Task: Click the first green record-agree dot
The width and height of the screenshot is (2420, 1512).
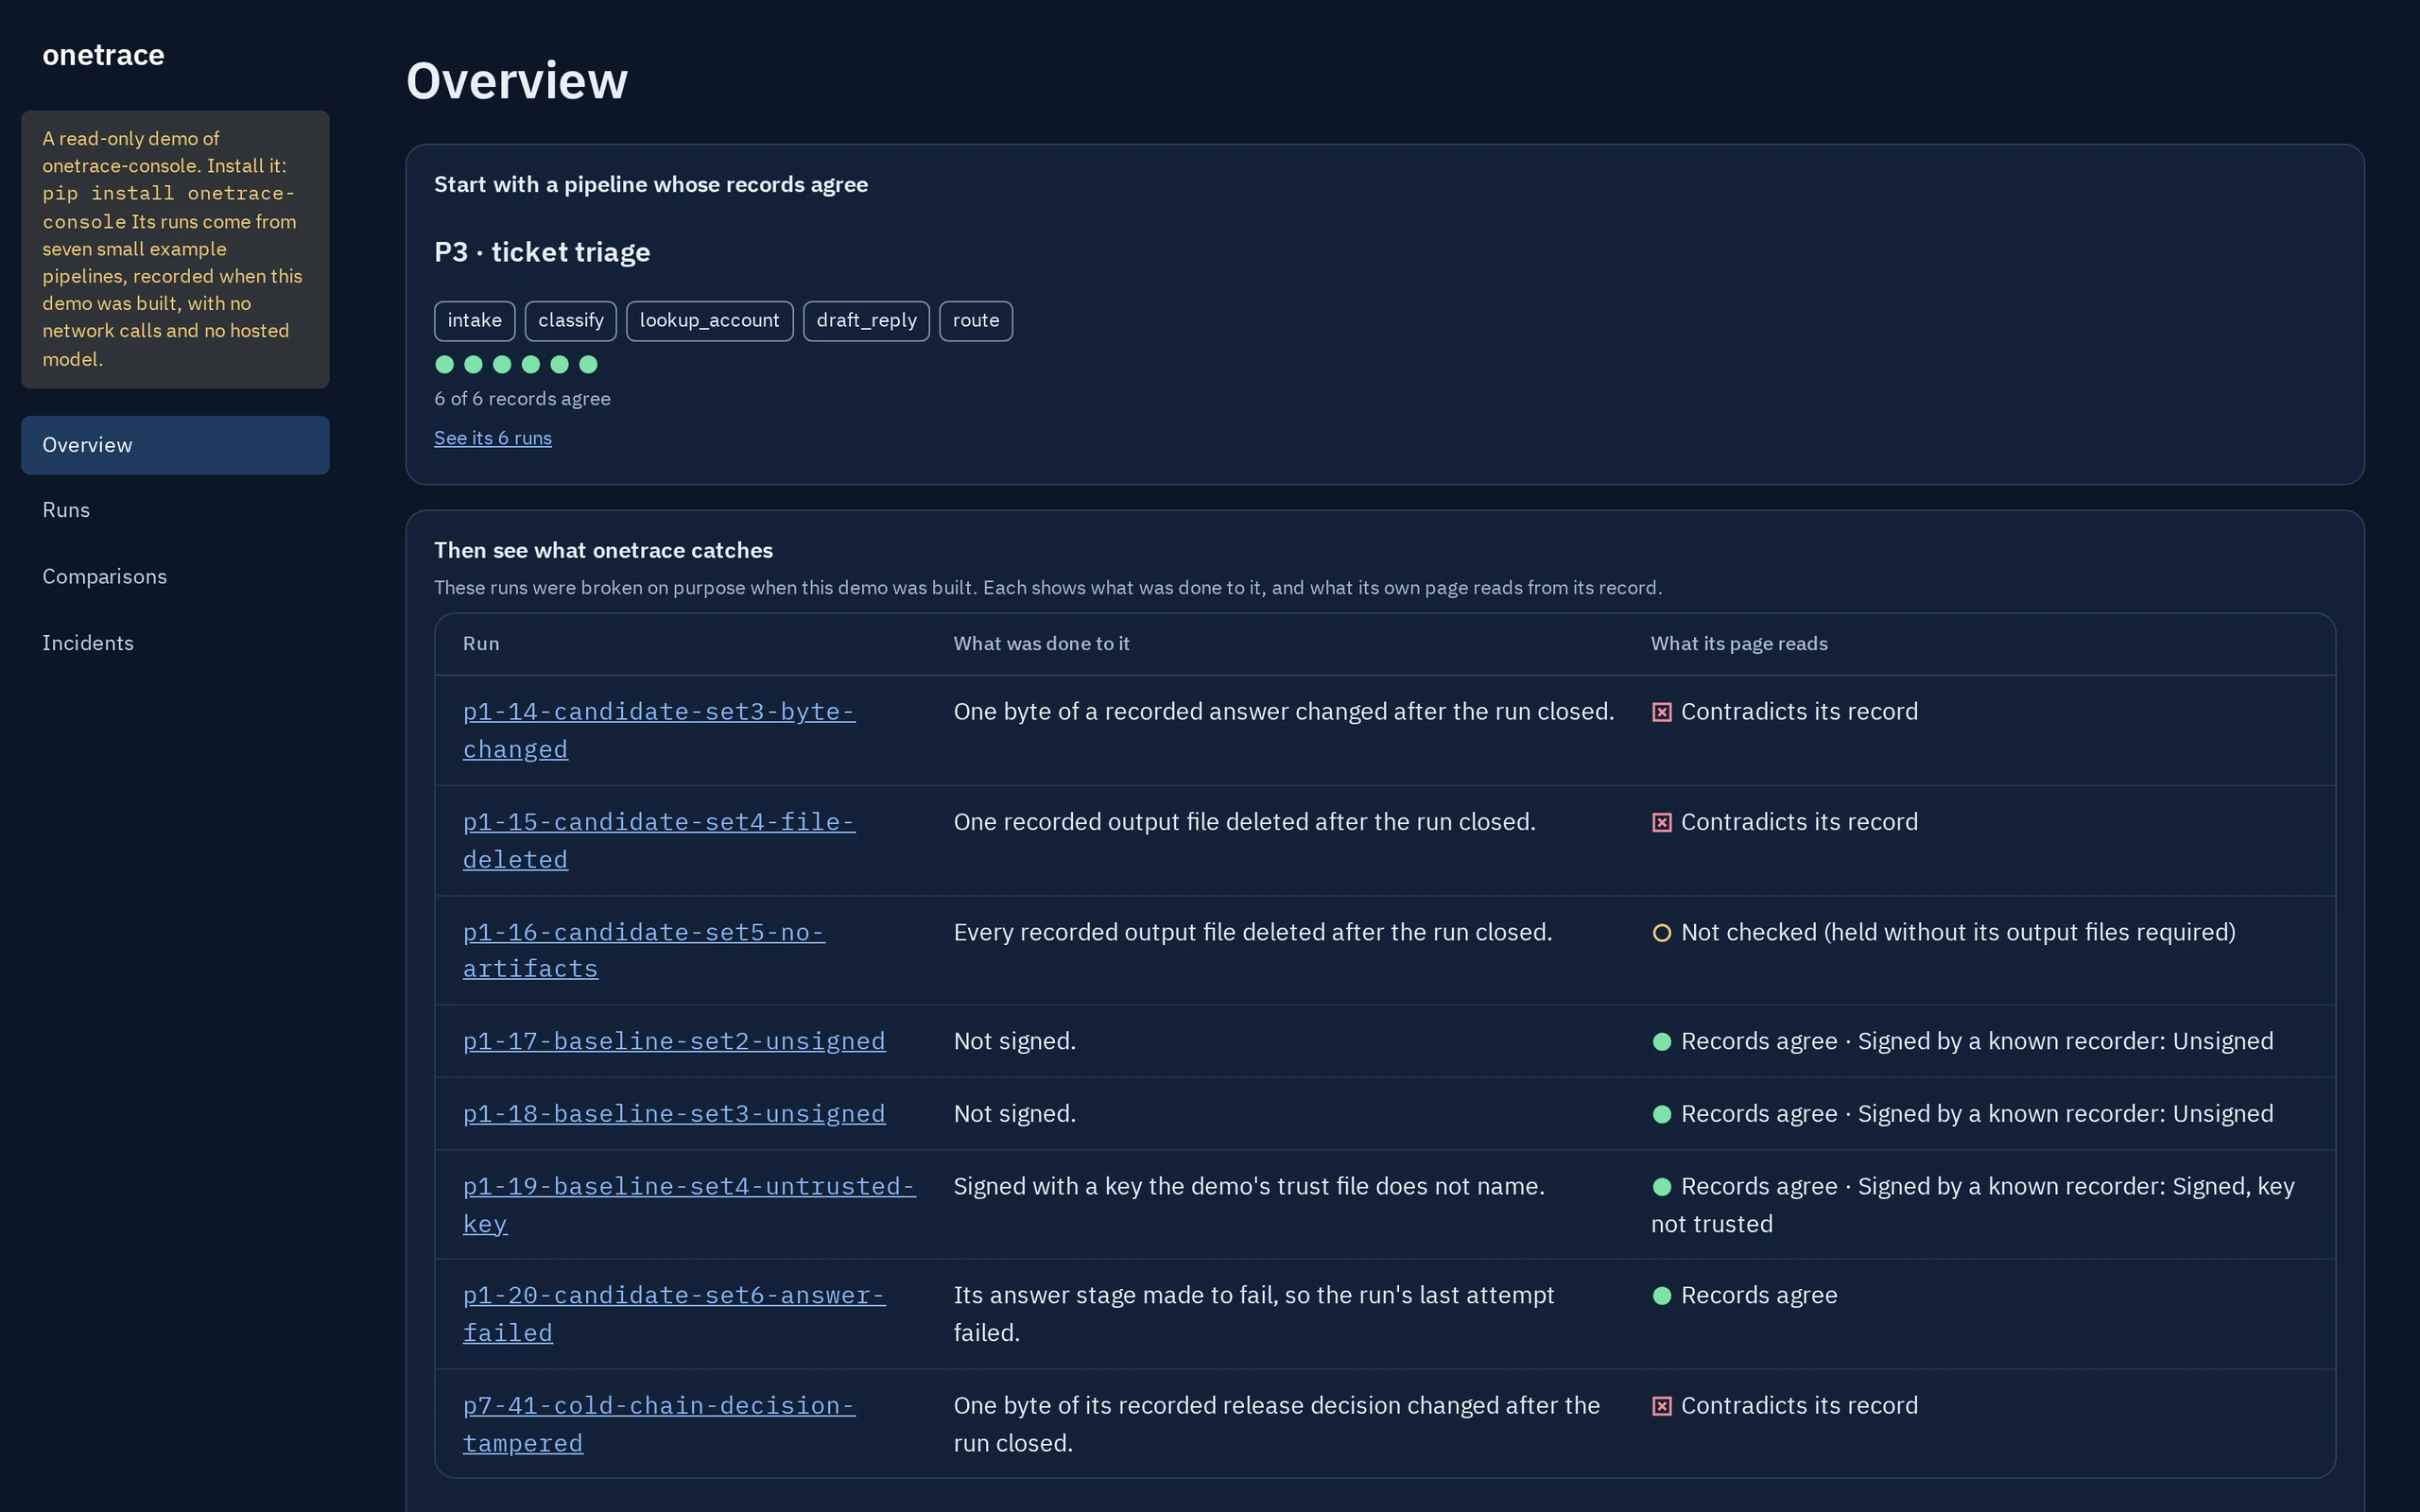Action: (x=445, y=364)
